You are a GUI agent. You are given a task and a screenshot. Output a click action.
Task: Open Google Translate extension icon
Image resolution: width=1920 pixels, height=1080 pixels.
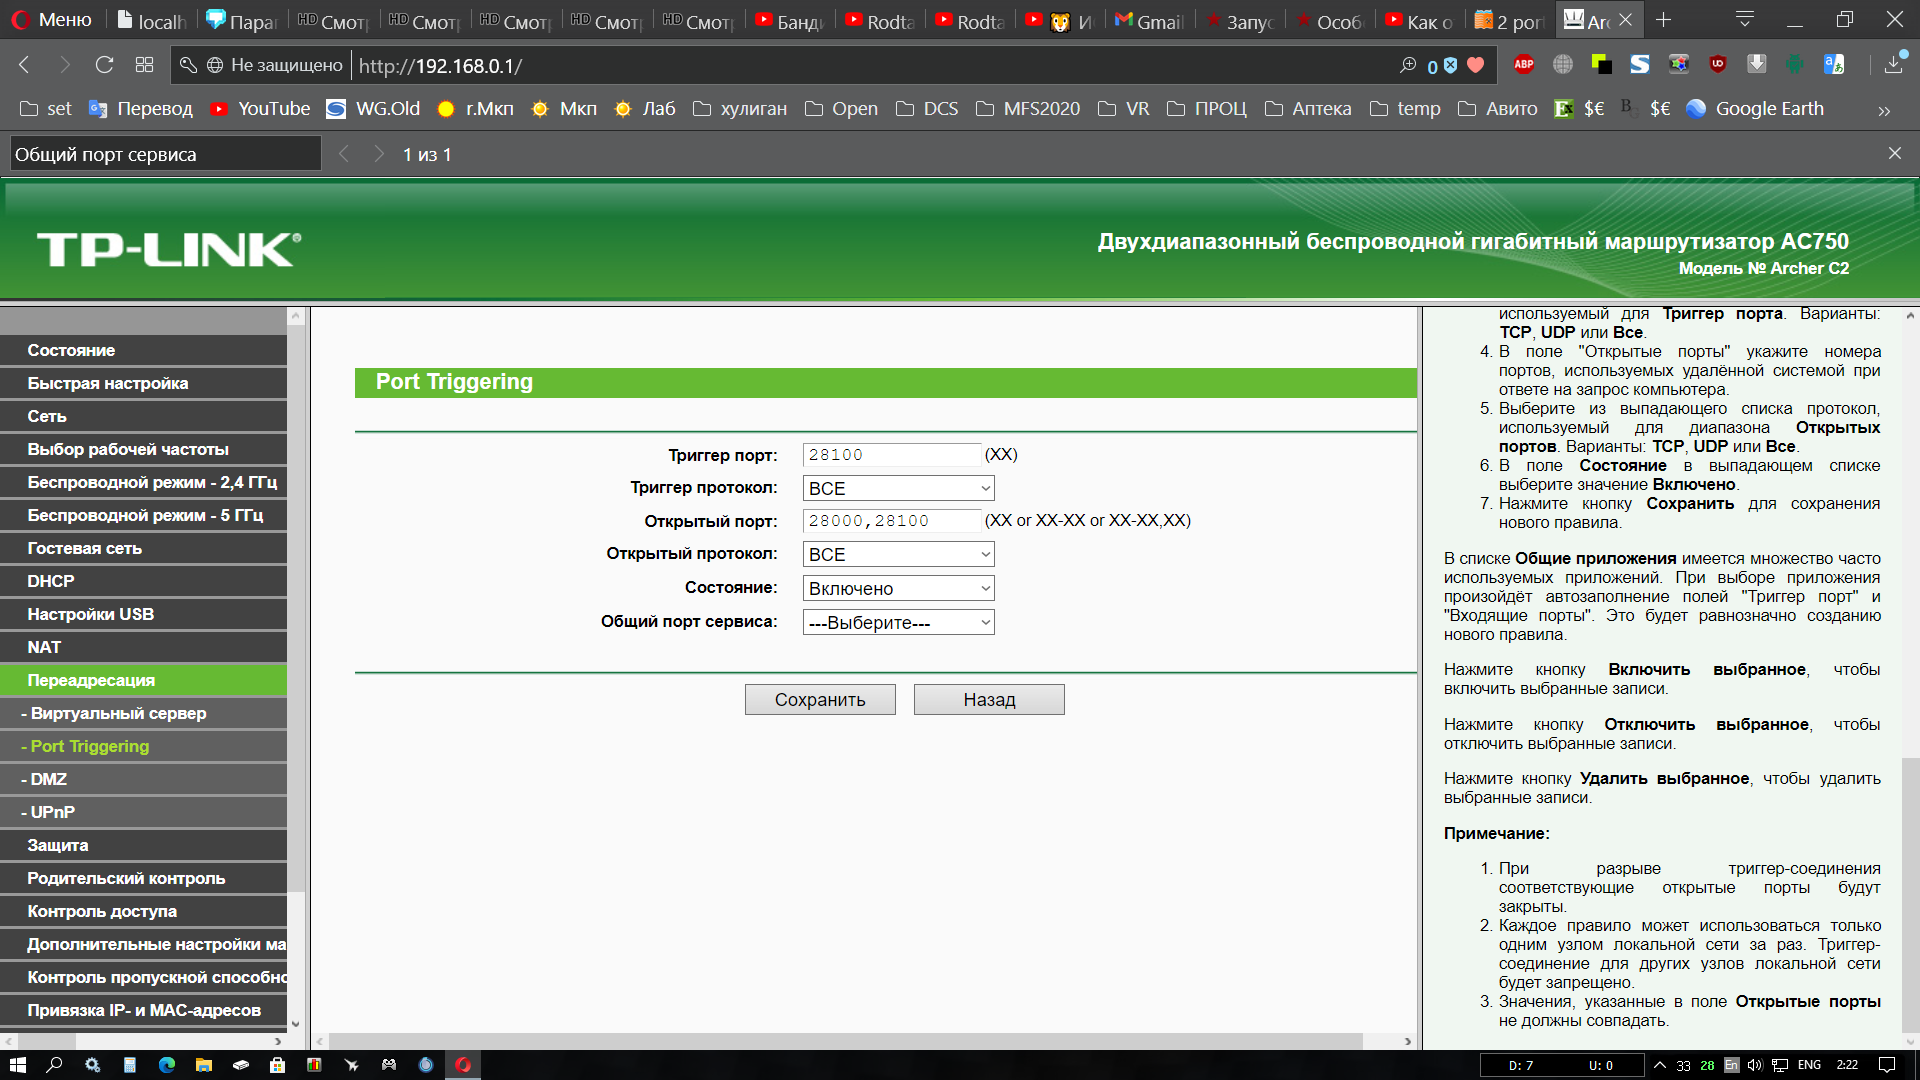click(1834, 65)
